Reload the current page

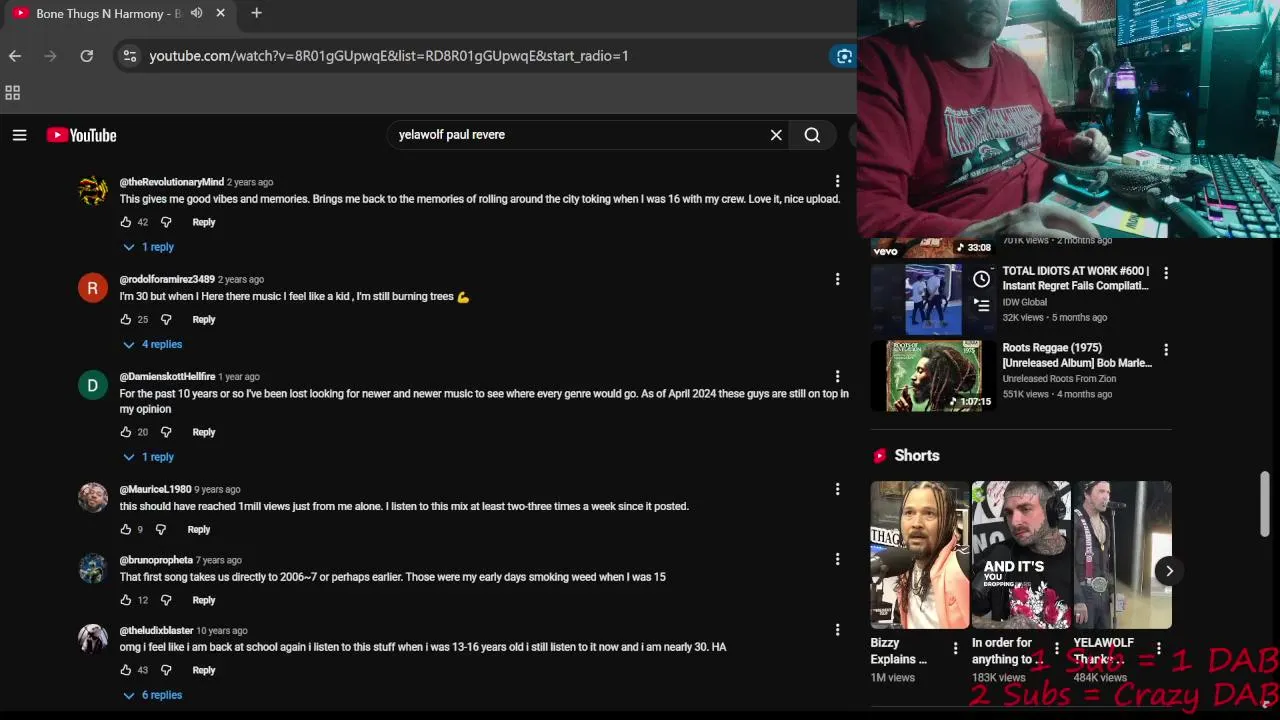point(87,56)
